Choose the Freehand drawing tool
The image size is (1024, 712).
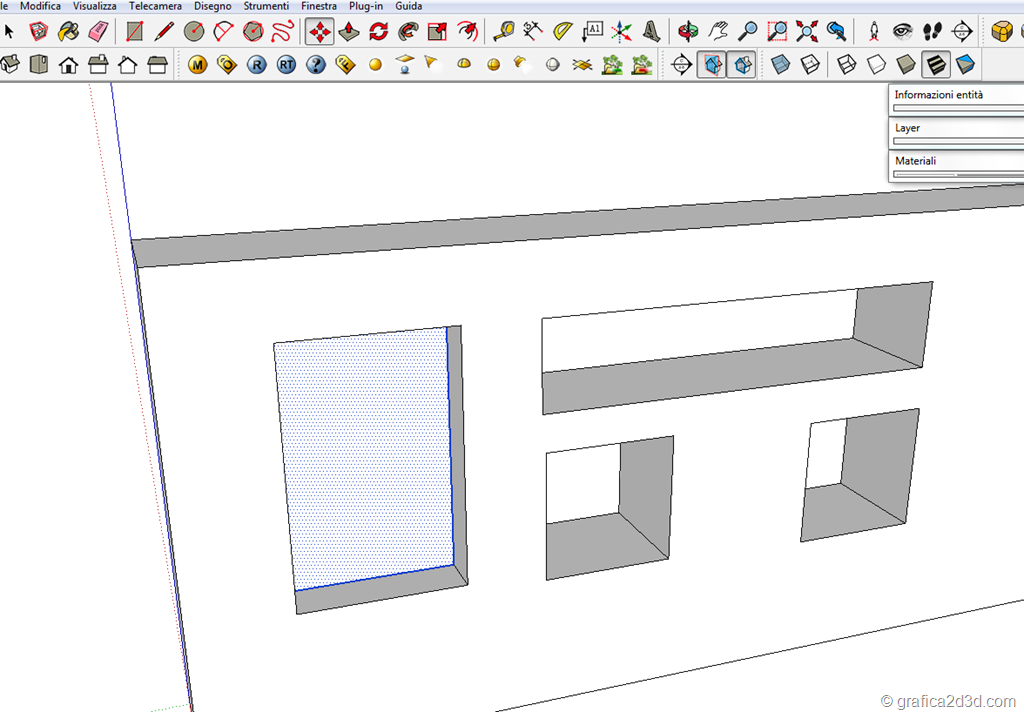tap(282, 32)
